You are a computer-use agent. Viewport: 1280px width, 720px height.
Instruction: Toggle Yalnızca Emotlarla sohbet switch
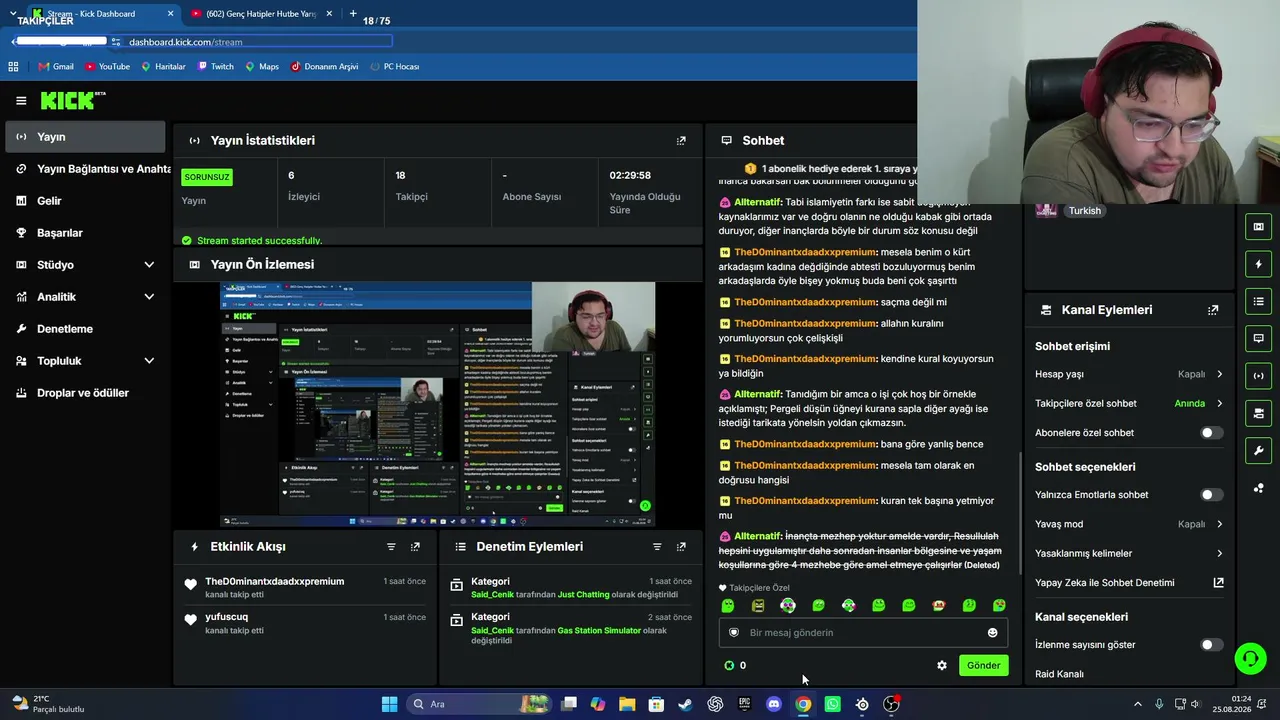(x=1211, y=495)
